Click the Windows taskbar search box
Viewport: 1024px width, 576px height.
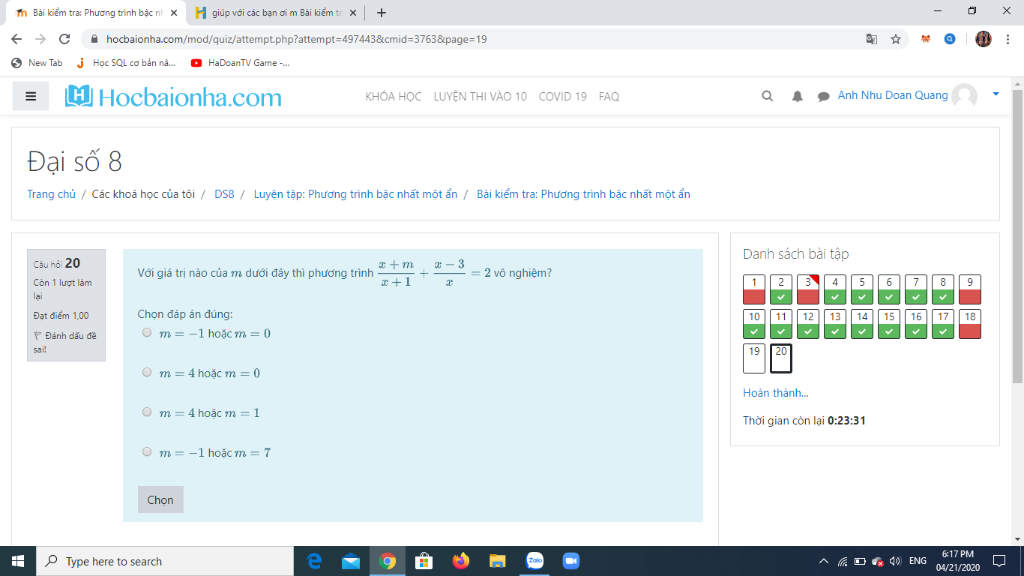(165, 561)
